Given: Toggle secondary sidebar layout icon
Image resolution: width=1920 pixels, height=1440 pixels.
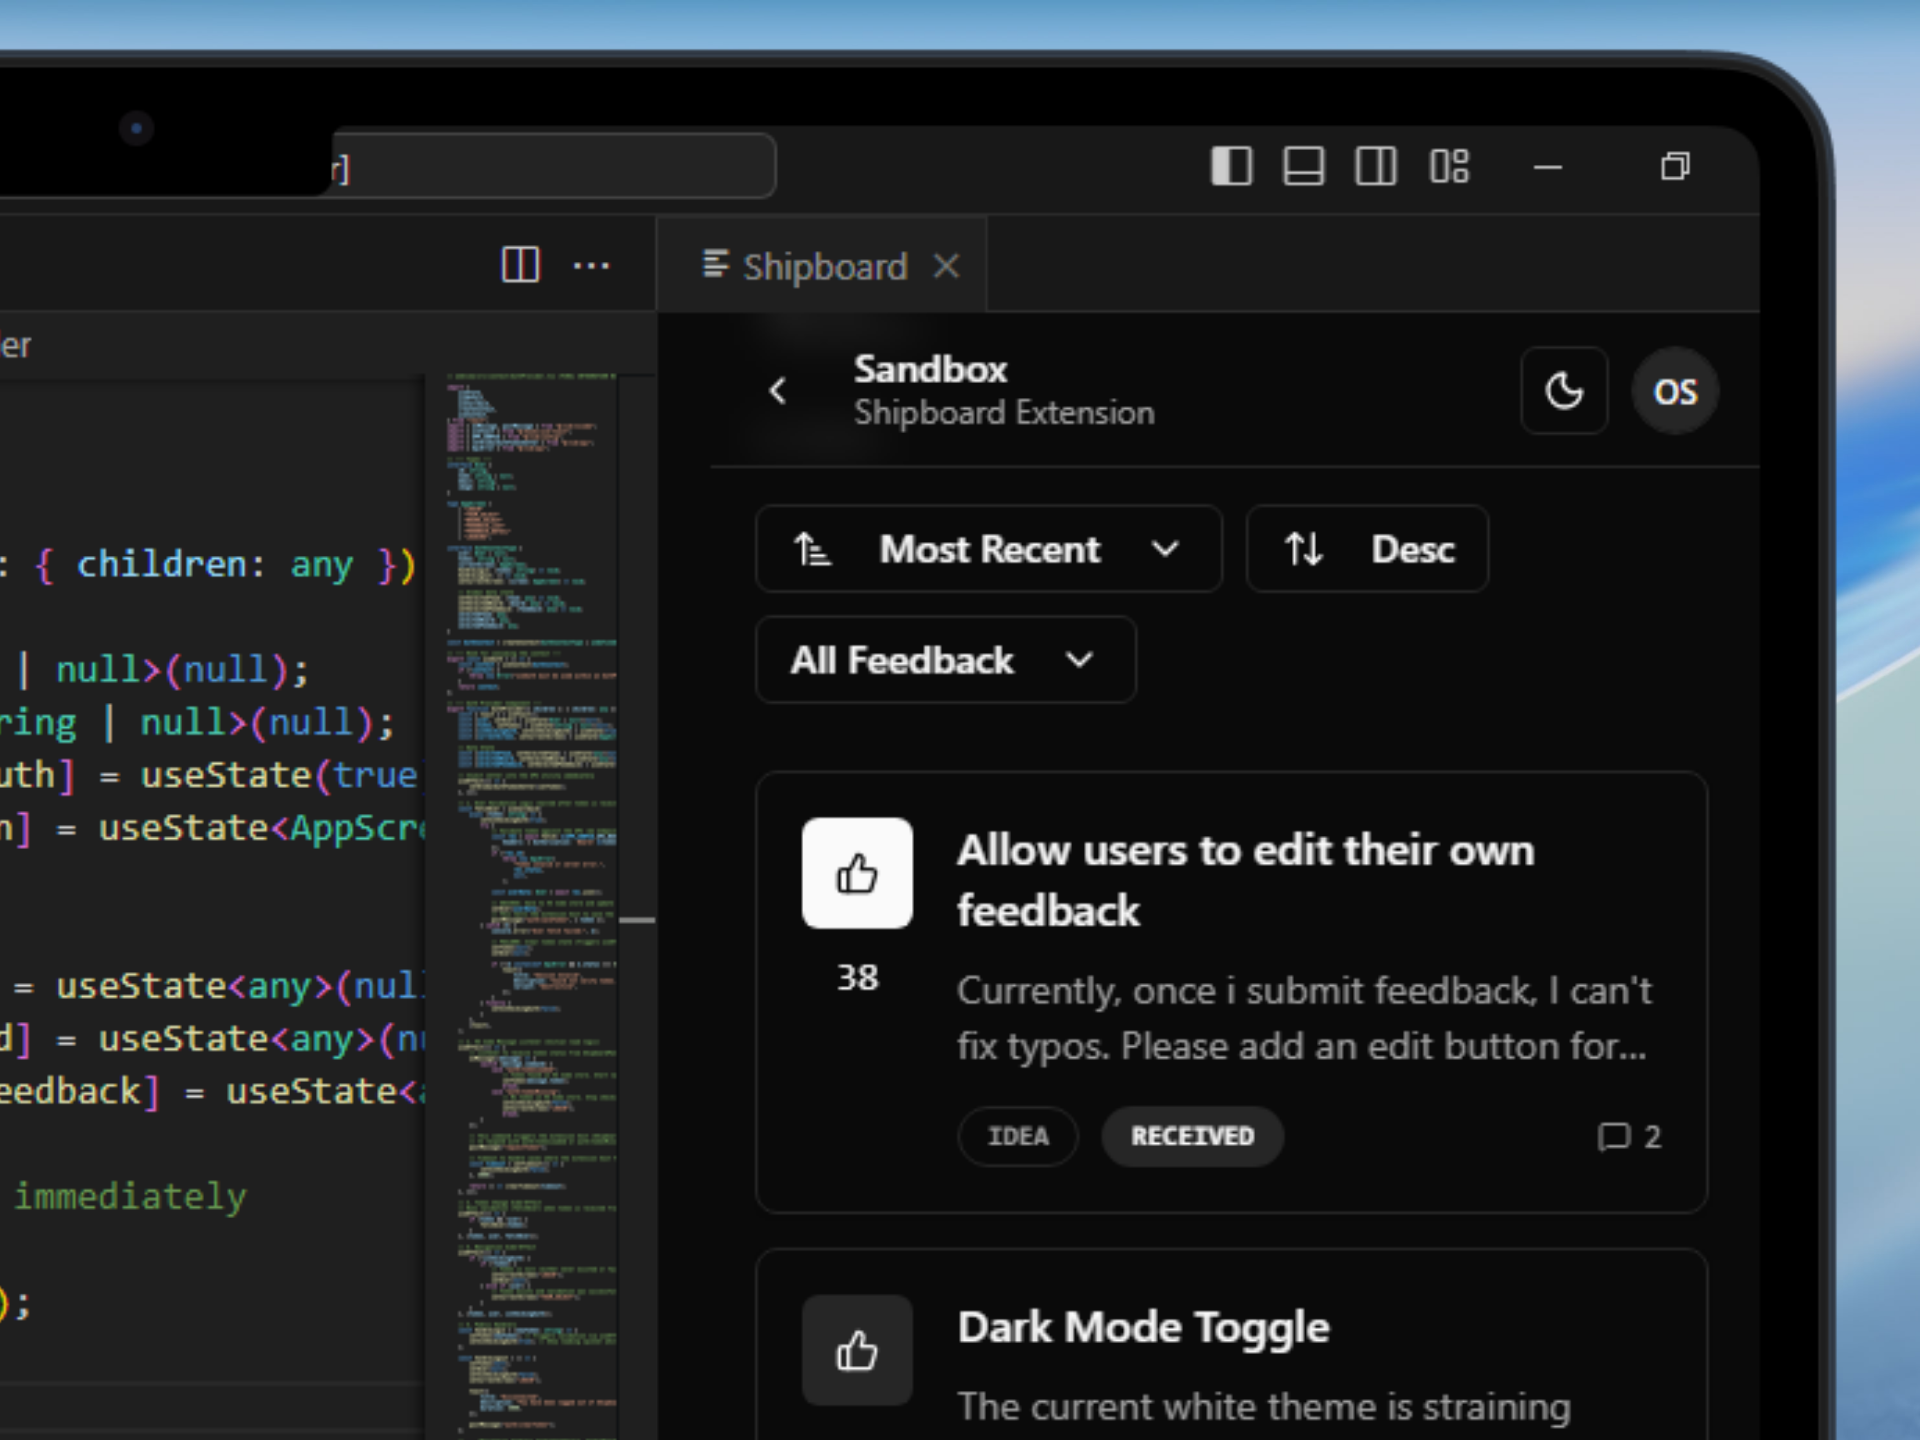Looking at the screenshot, I should (1375, 166).
